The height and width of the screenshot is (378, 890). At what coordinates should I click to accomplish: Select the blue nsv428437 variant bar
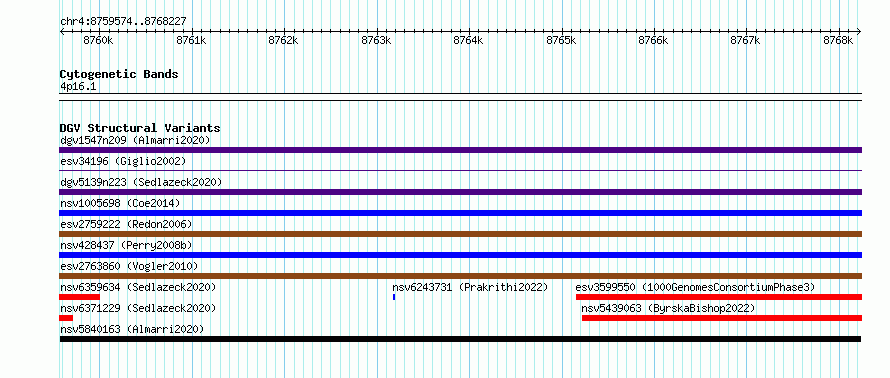coord(460,255)
